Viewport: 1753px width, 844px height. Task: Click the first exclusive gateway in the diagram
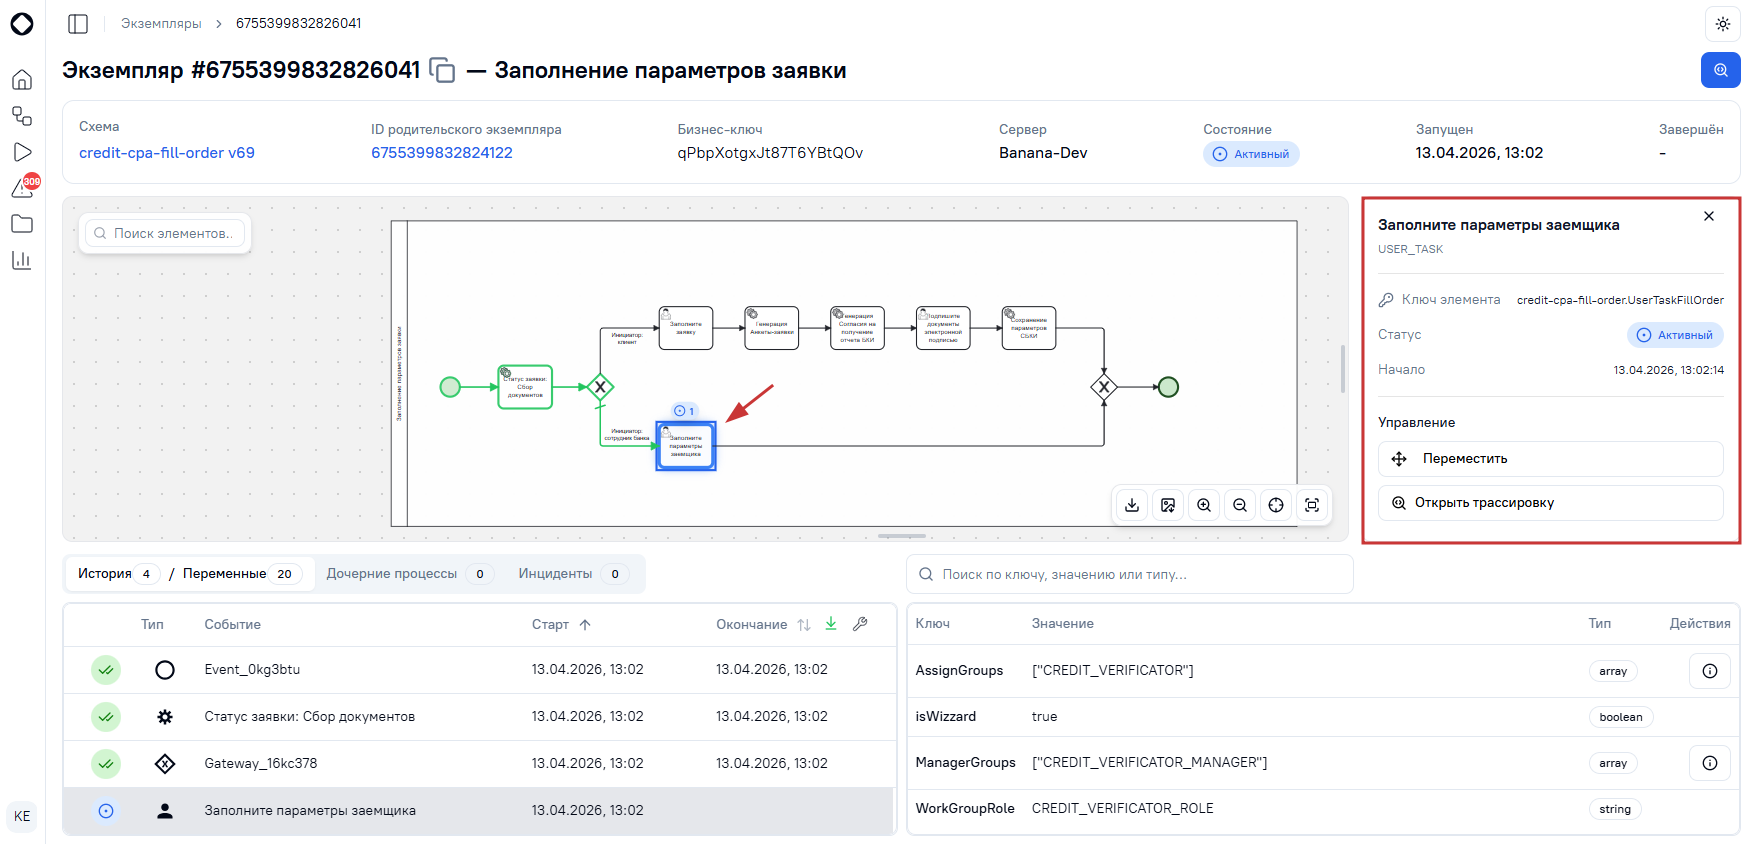click(600, 387)
